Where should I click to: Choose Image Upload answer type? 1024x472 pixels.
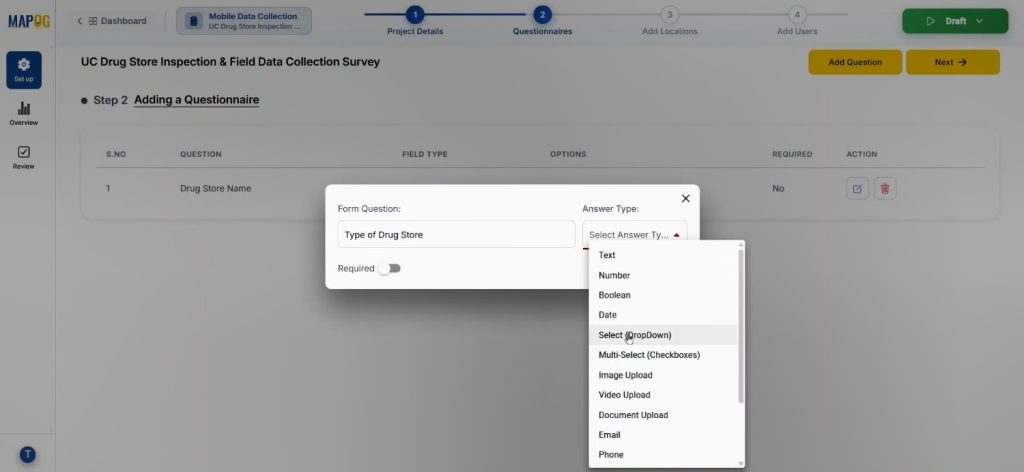(664, 375)
